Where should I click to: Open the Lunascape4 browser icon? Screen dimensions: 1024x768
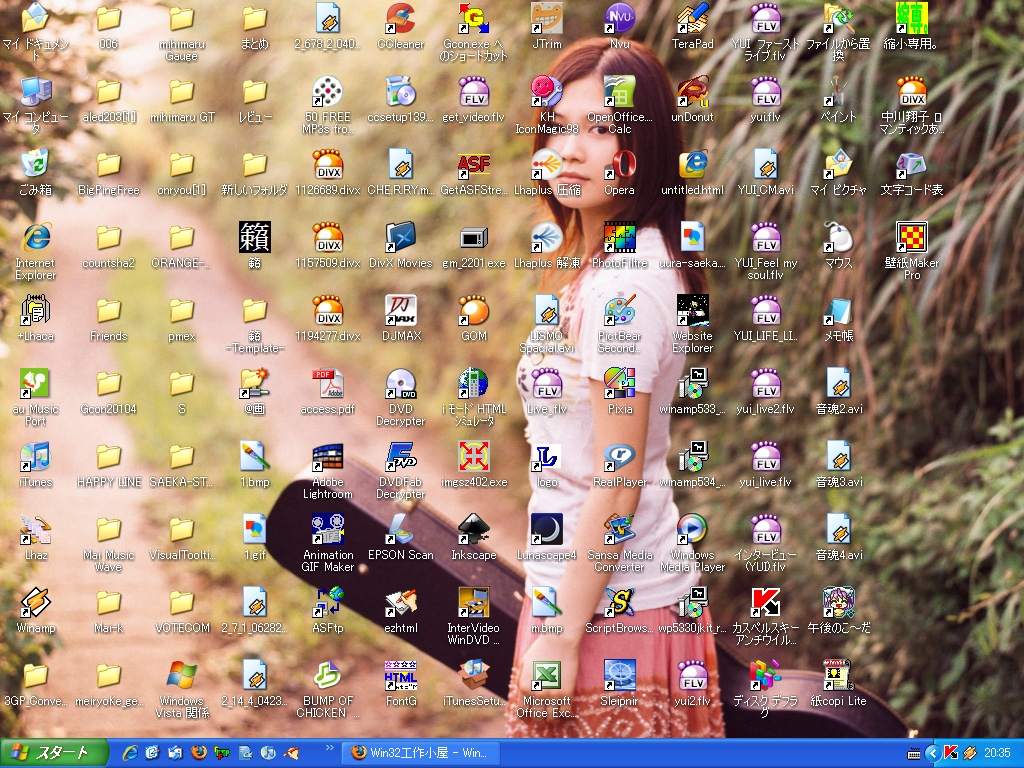pos(547,530)
